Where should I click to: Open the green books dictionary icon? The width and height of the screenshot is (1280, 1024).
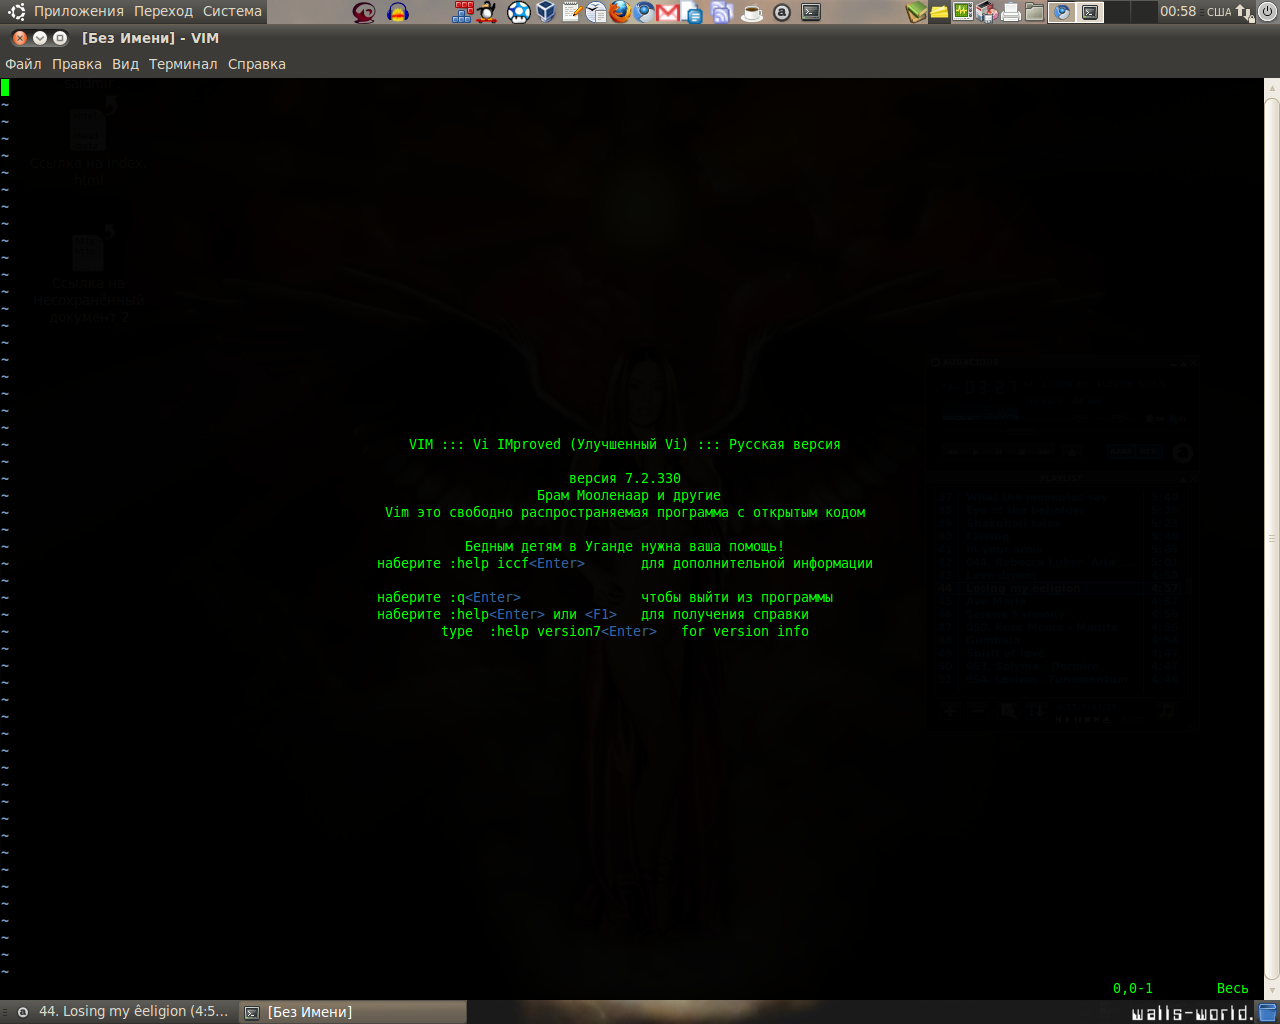(x=916, y=12)
